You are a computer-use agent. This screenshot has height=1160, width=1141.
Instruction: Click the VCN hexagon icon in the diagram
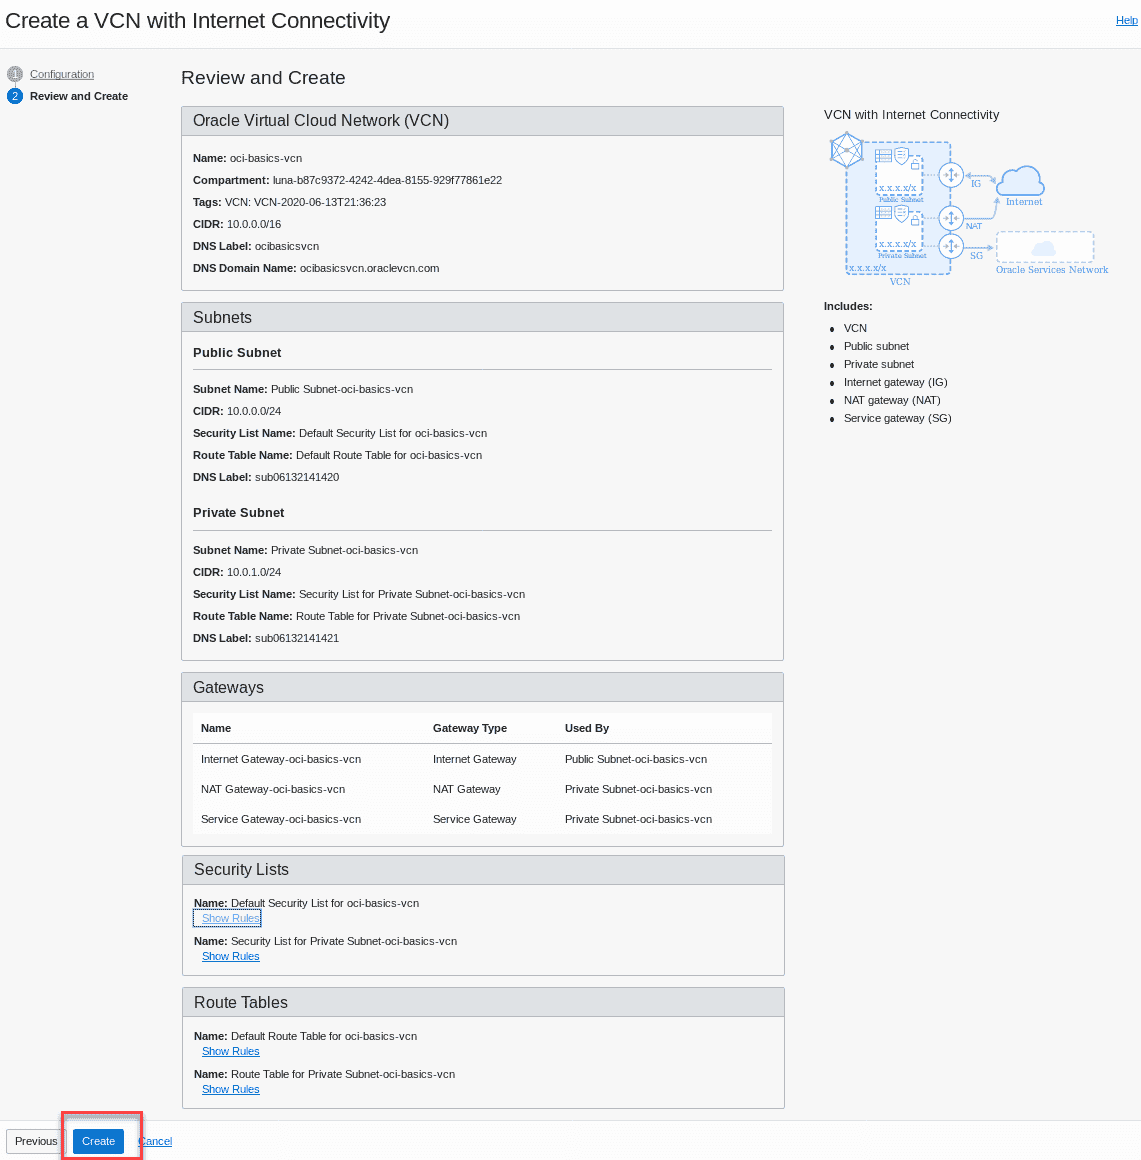click(x=846, y=150)
